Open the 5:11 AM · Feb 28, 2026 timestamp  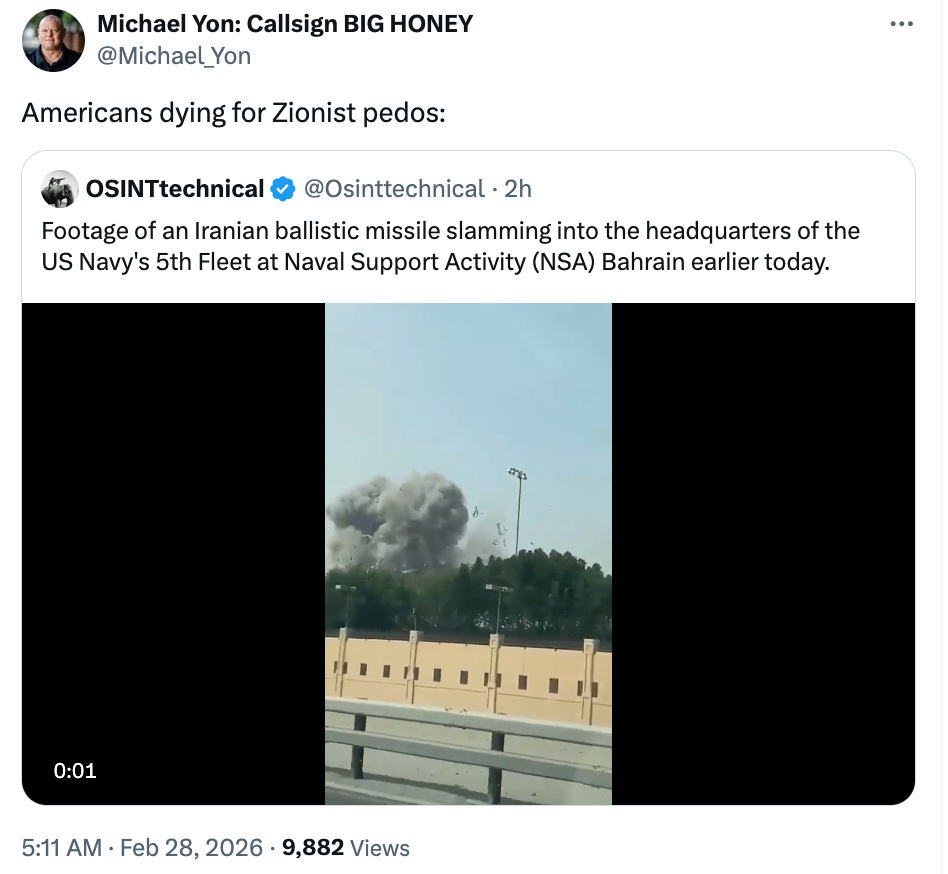pos(145,848)
